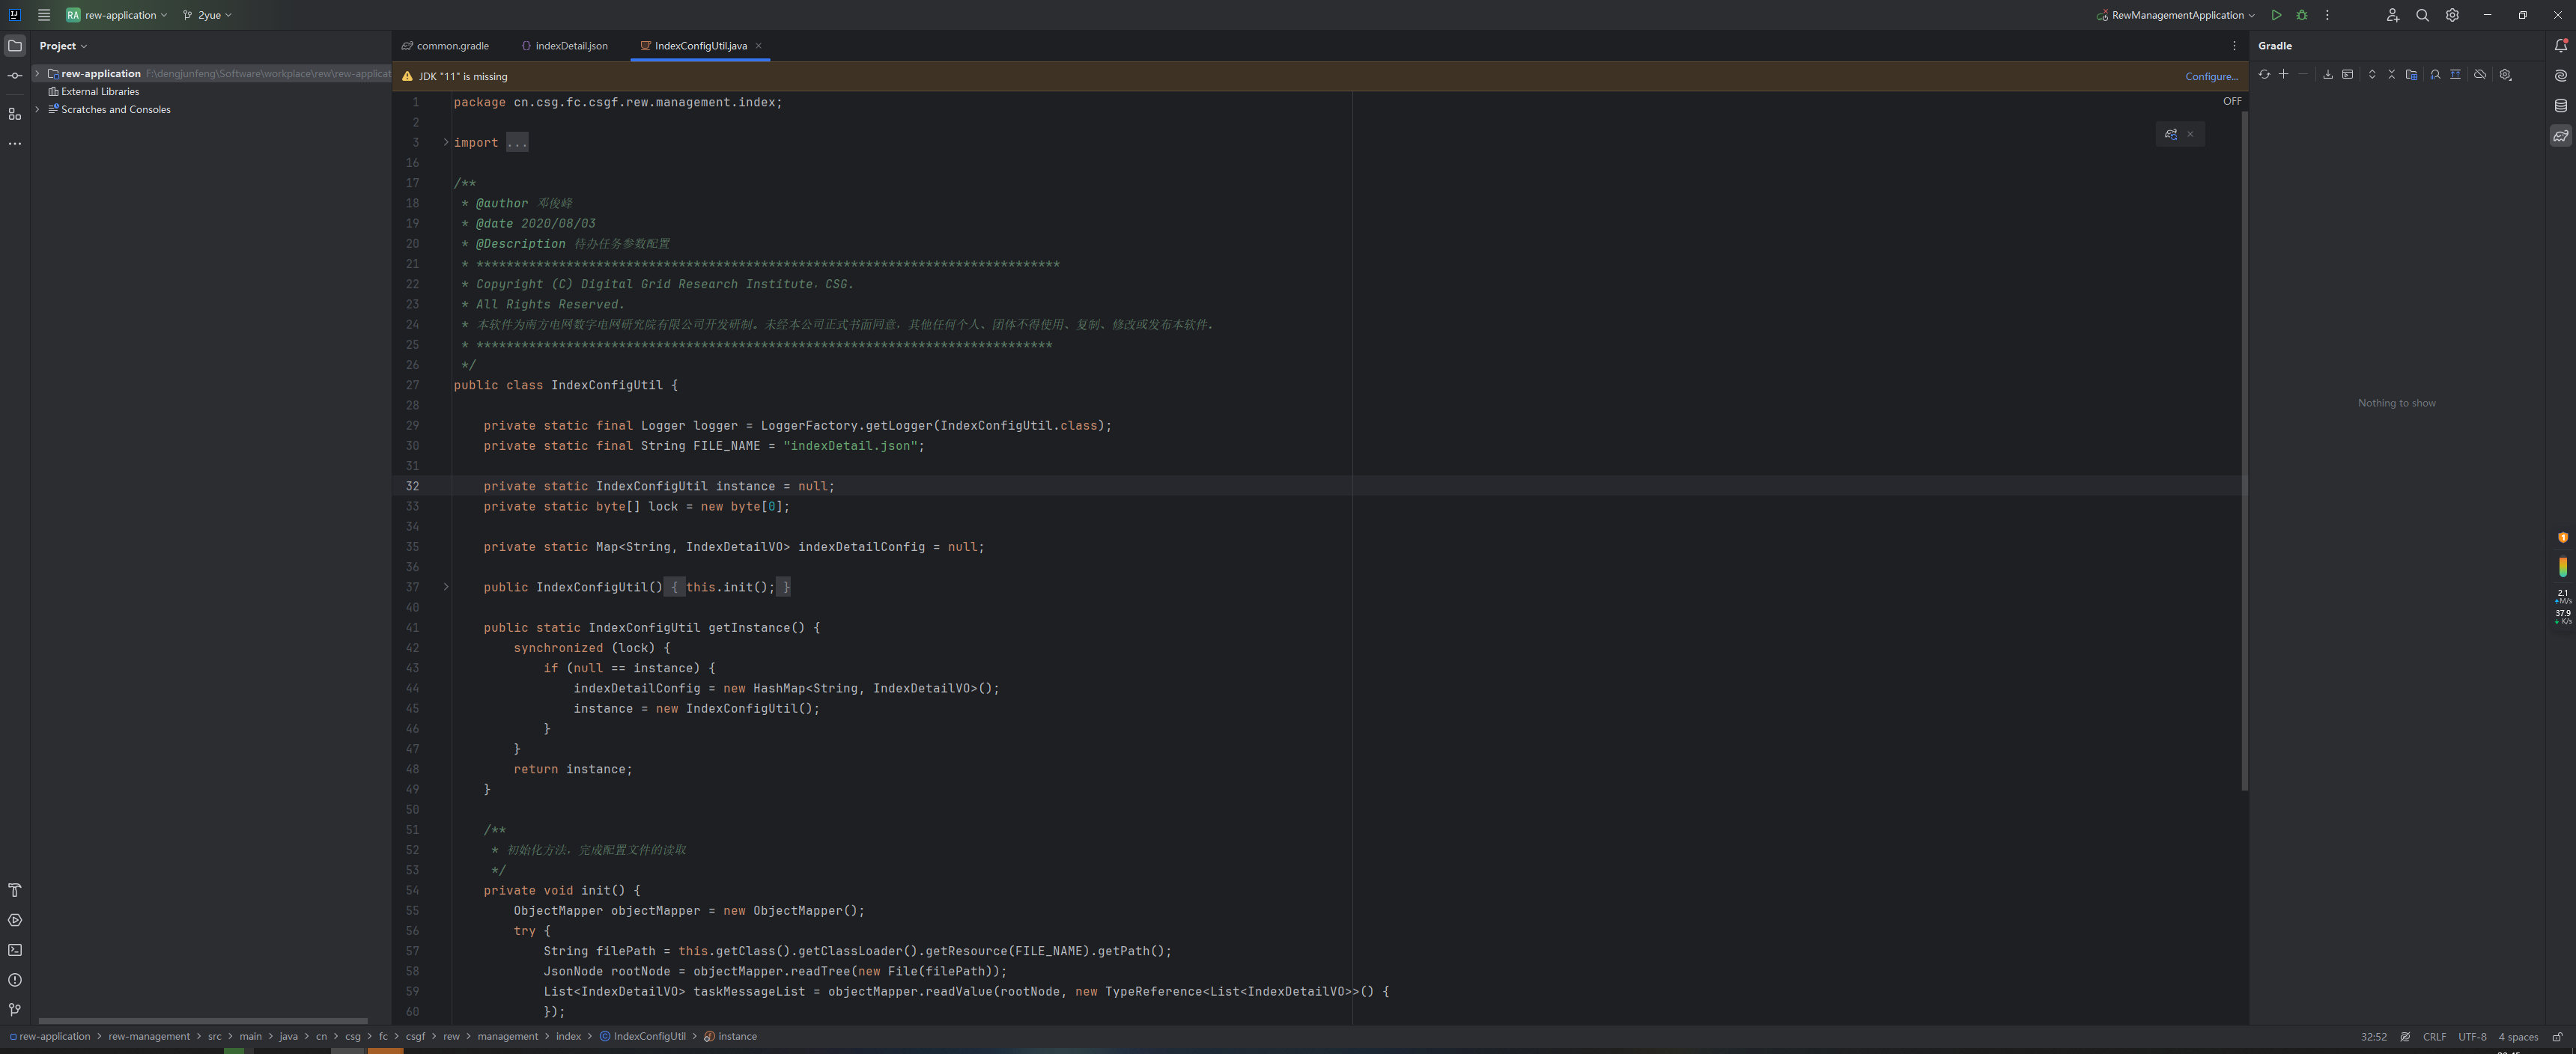The image size is (2576, 1054).
Task: Change UTF-8 file encoding in status bar
Action: 2472,1037
